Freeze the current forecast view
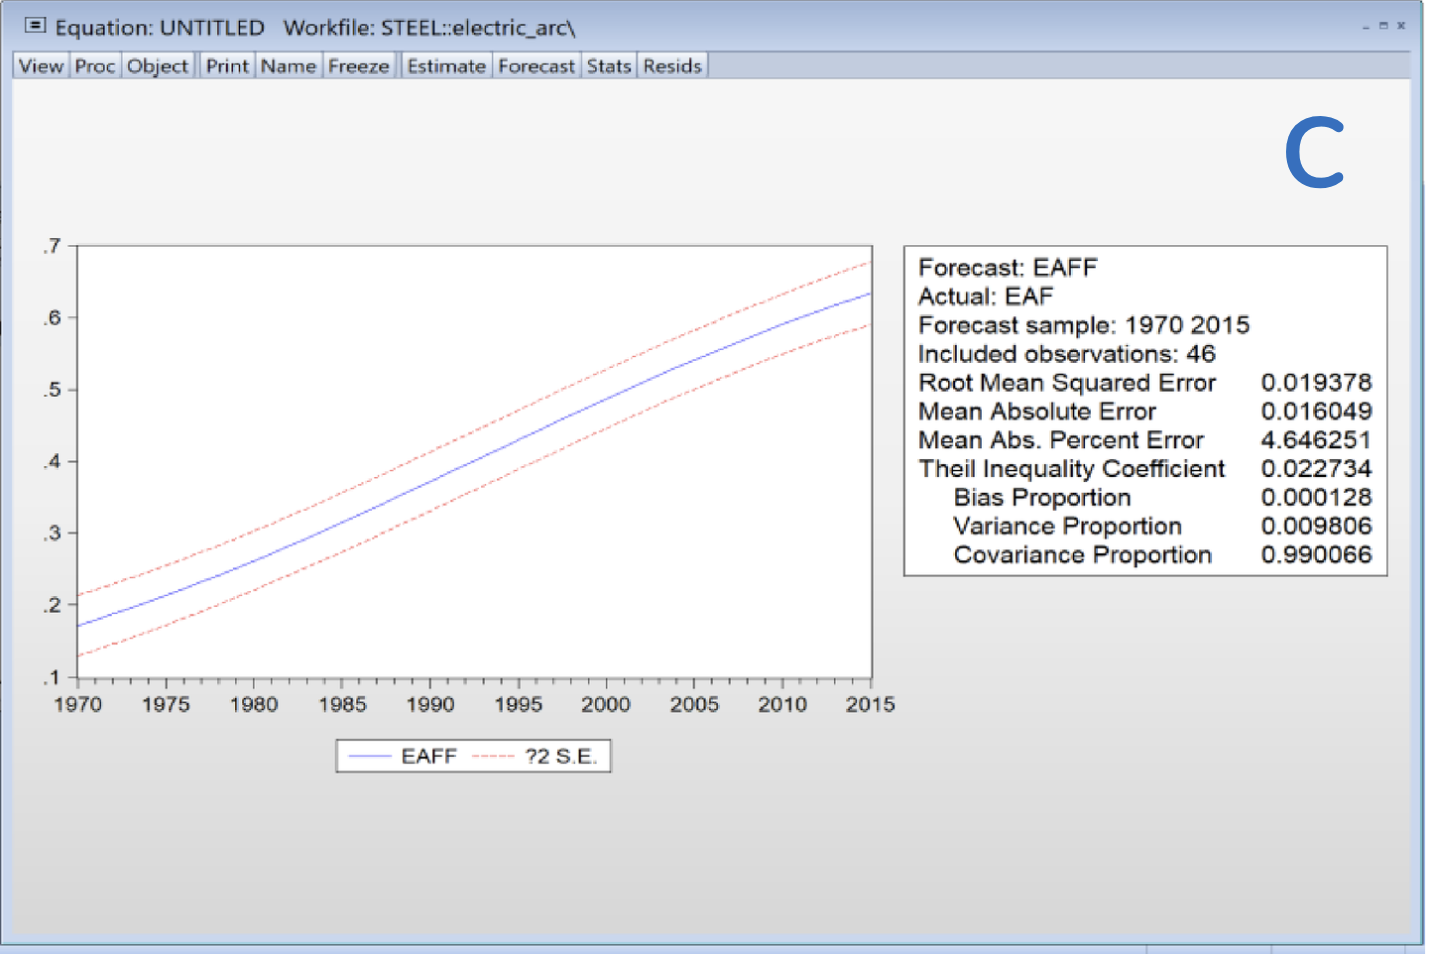Image resolution: width=1429 pixels, height=954 pixels. click(x=358, y=66)
